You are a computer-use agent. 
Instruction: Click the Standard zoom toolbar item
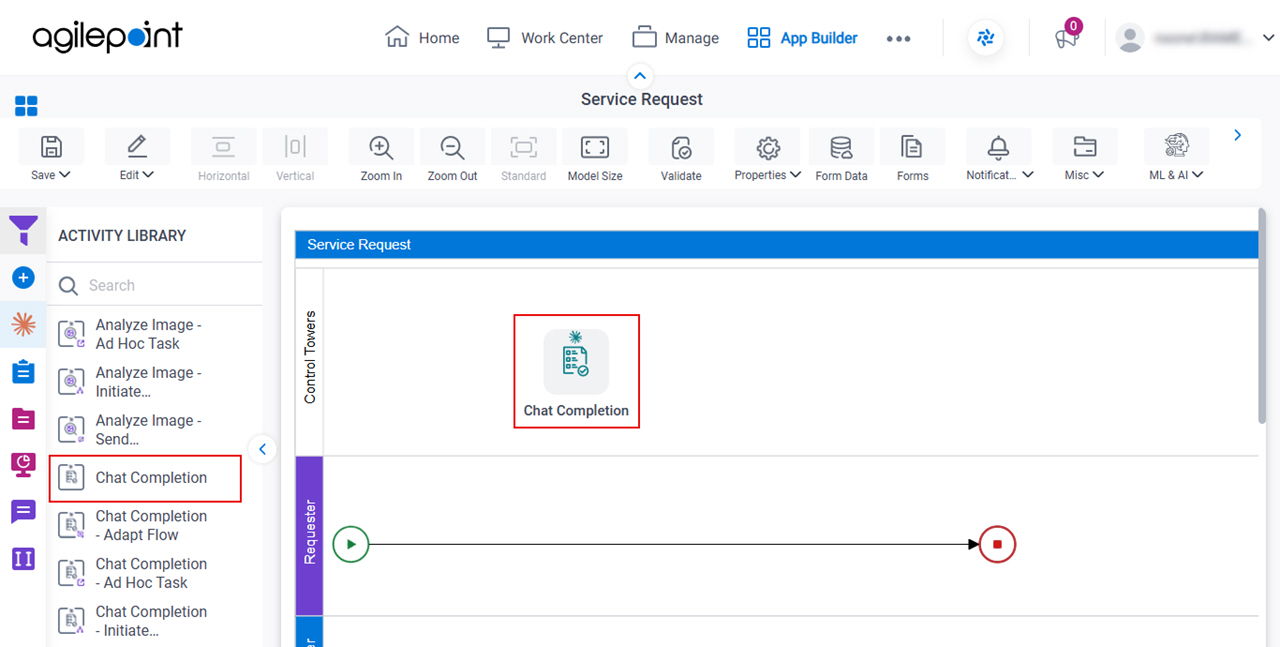tap(523, 157)
